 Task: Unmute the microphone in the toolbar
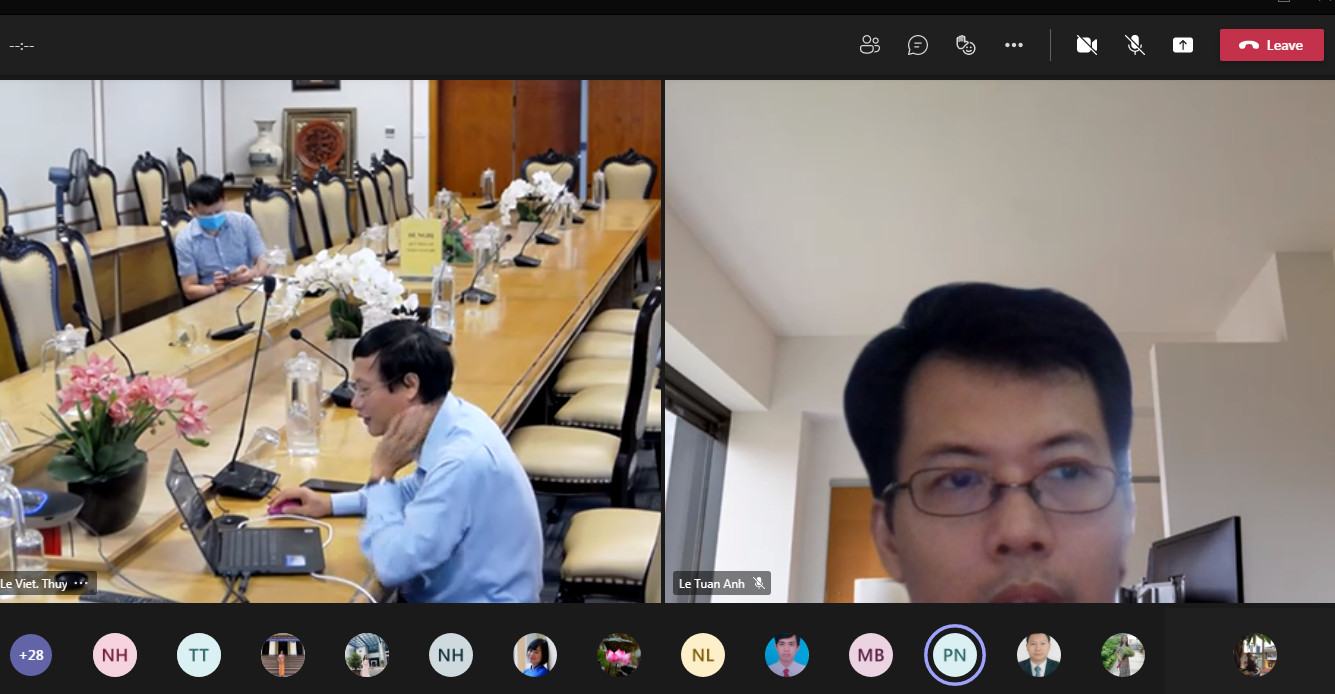pyautogui.click(x=1135, y=45)
